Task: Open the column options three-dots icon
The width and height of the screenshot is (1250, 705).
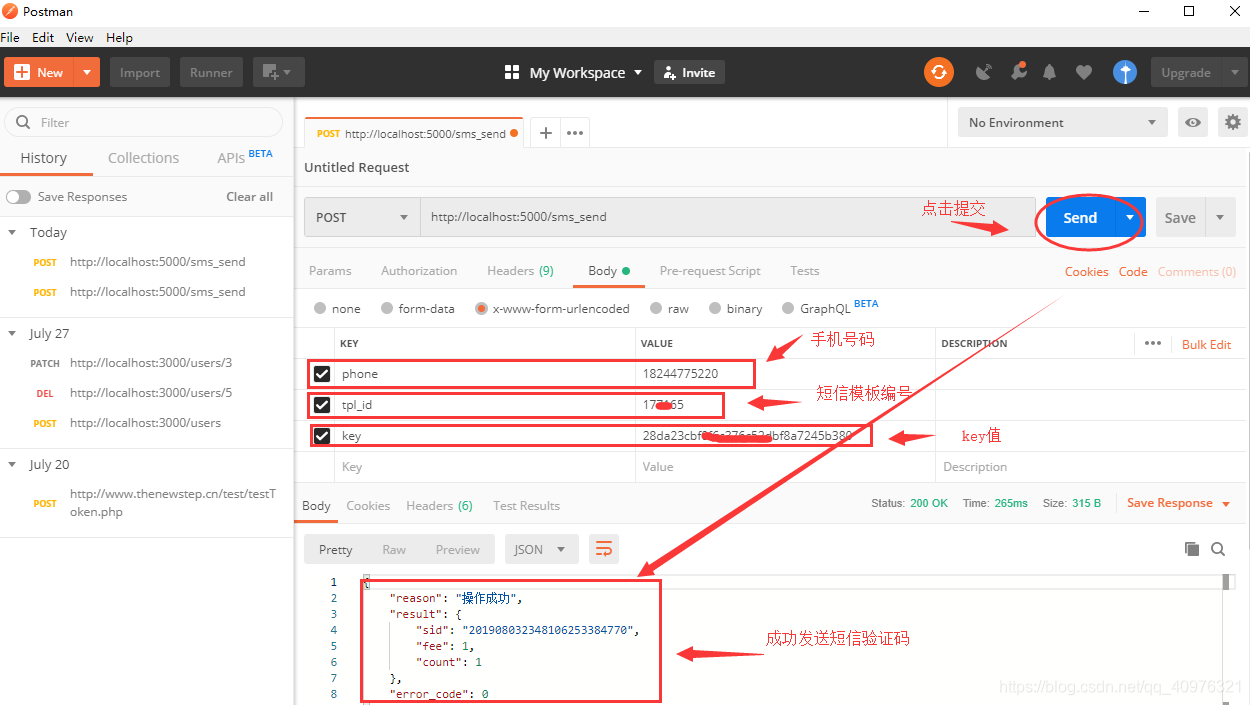Action: click(x=1153, y=343)
